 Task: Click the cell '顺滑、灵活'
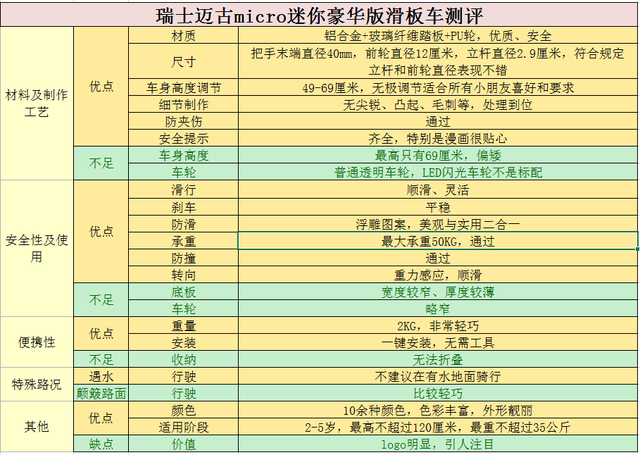[x=438, y=190]
